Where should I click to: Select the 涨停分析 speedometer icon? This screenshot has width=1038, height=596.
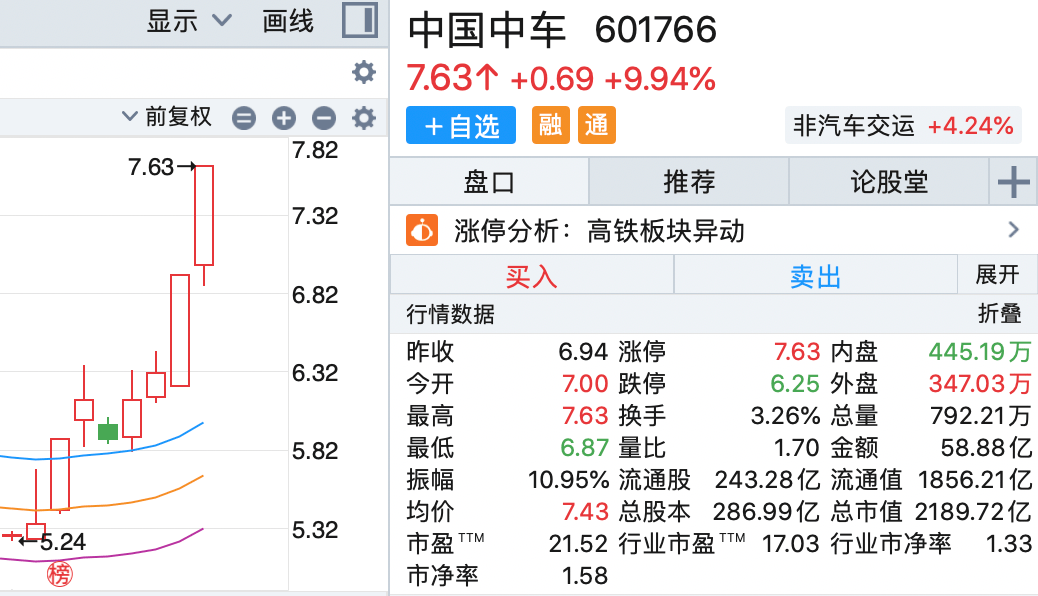click(421, 229)
